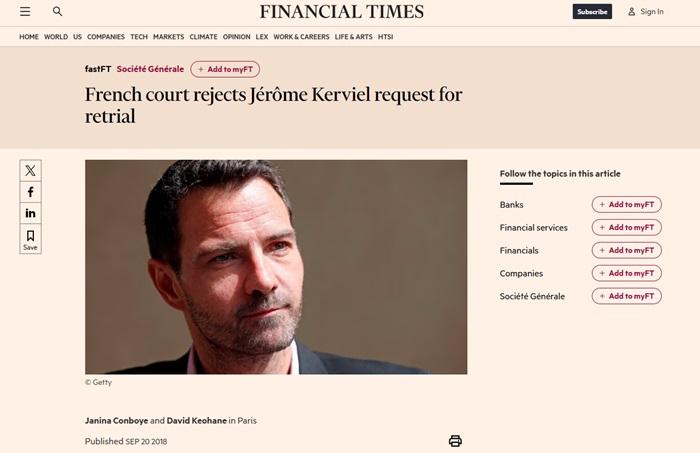
Task: Click the Financial Times masthead logo
Action: coord(341,12)
